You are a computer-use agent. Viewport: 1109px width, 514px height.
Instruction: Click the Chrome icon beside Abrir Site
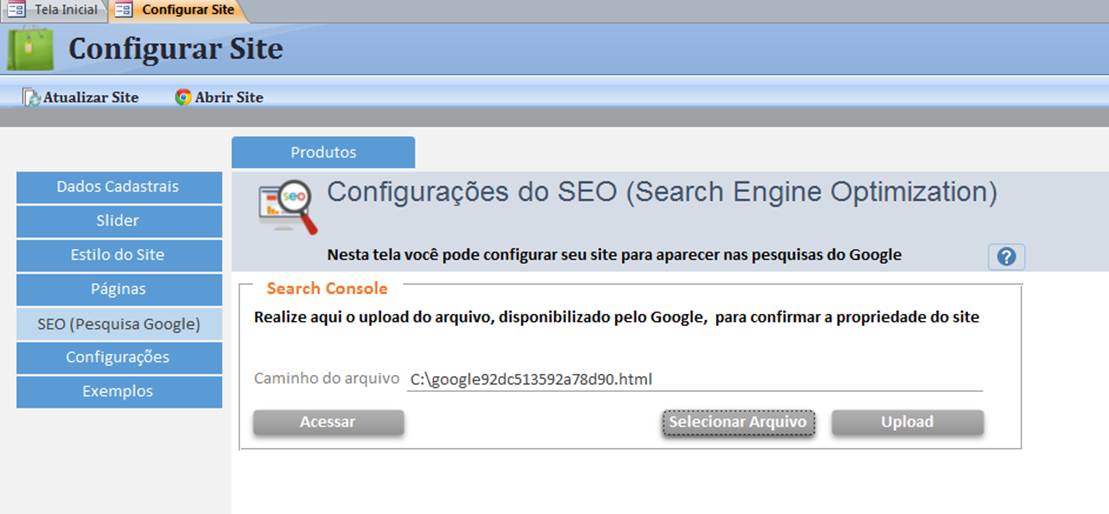point(183,98)
